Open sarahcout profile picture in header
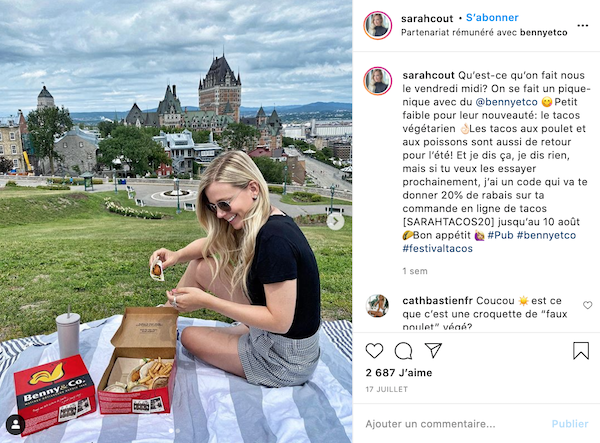 [x=378, y=26]
